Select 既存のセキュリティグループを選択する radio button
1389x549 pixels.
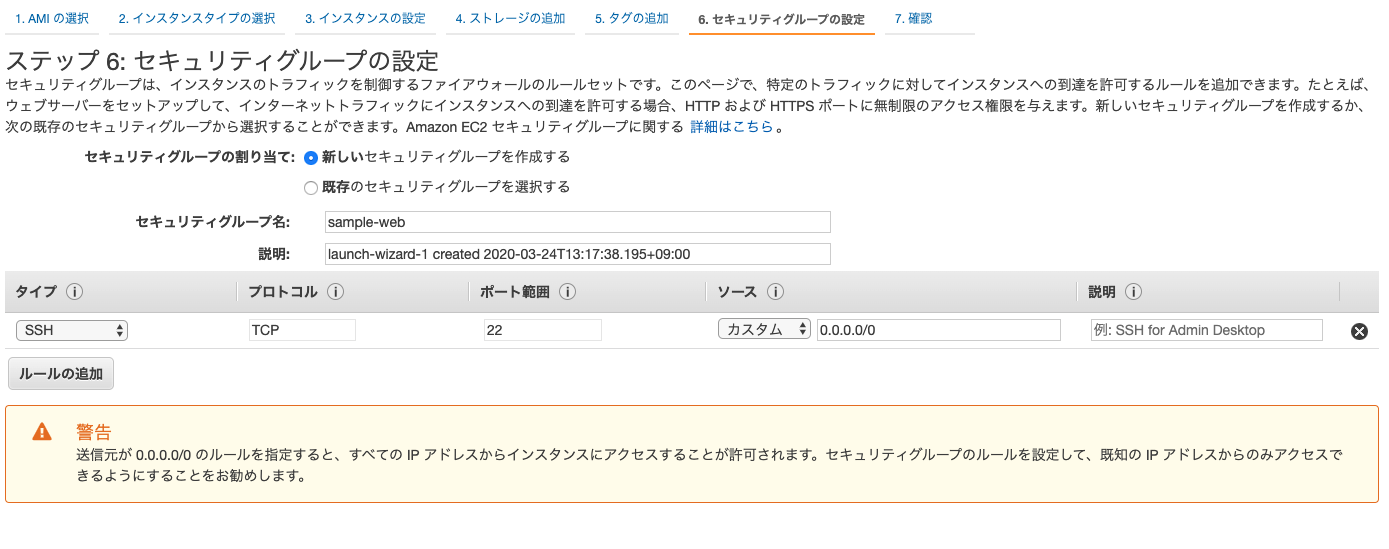click(311, 187)
